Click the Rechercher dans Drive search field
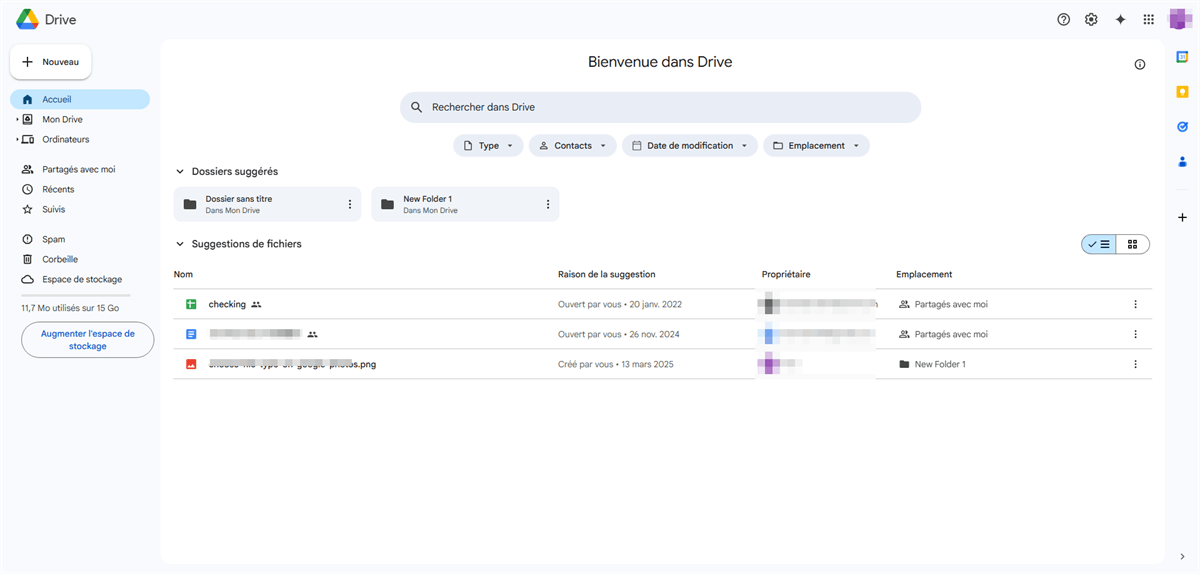The height and width of the screenshot is (574, 1200). 660,107
